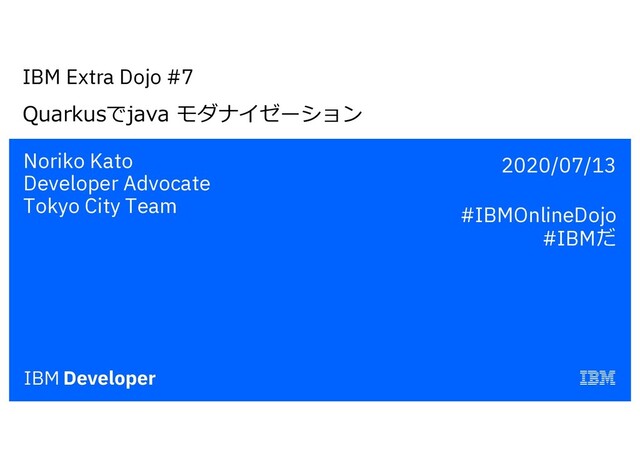Click the で character after Quarkus
The width and height of the screenshot is (640, 453).
pyautogui.click(x=116, y=114)
